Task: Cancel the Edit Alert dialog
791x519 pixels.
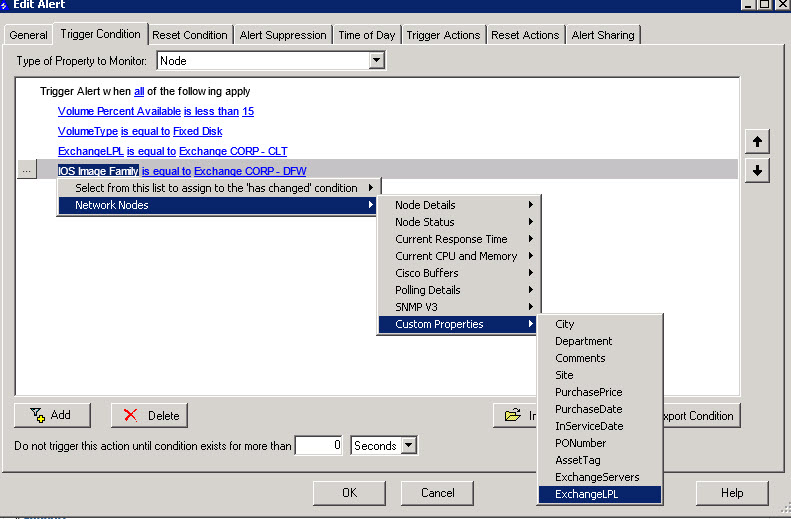Action: (437, 493)
